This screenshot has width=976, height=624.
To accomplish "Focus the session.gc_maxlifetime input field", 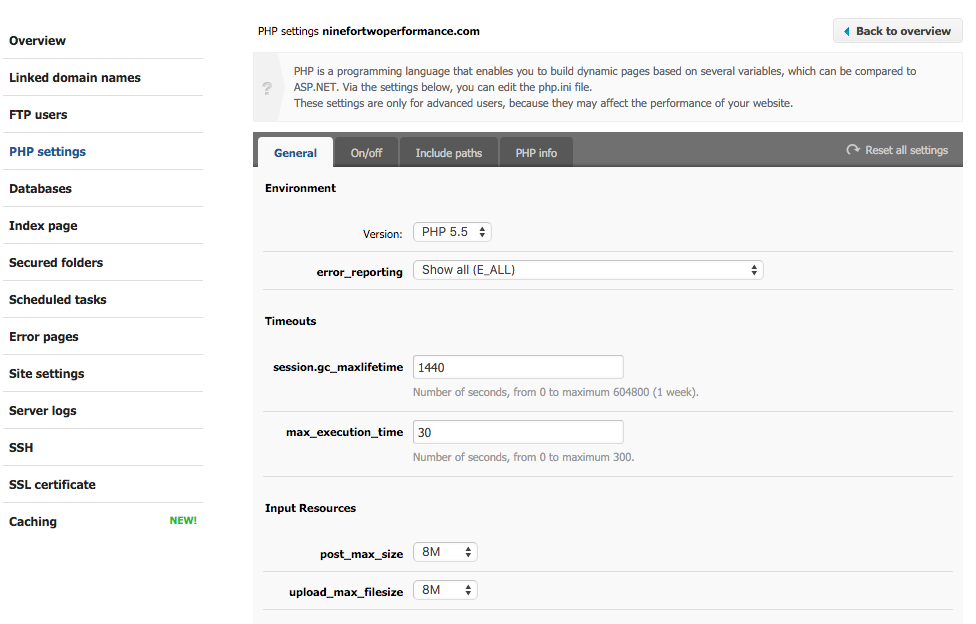I will 518,367.
